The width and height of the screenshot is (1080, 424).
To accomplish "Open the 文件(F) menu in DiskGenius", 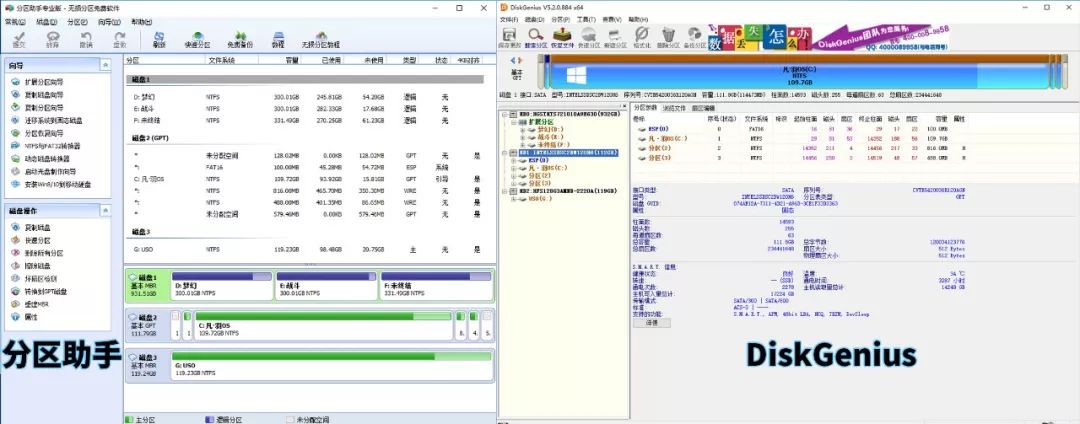I will (508, 19).
